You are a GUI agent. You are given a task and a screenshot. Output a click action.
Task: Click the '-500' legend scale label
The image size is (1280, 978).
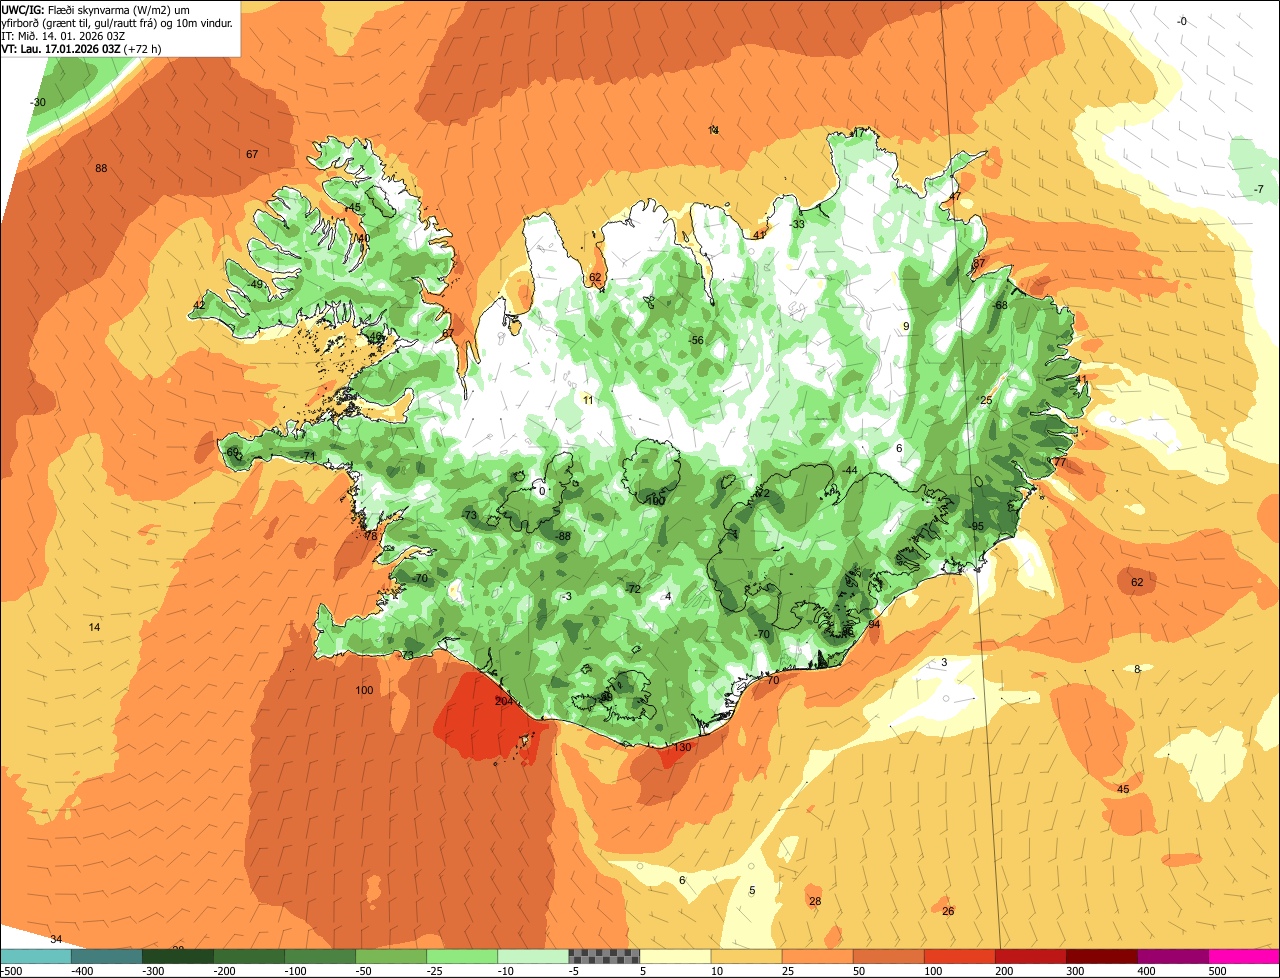[x=11, y=970]
